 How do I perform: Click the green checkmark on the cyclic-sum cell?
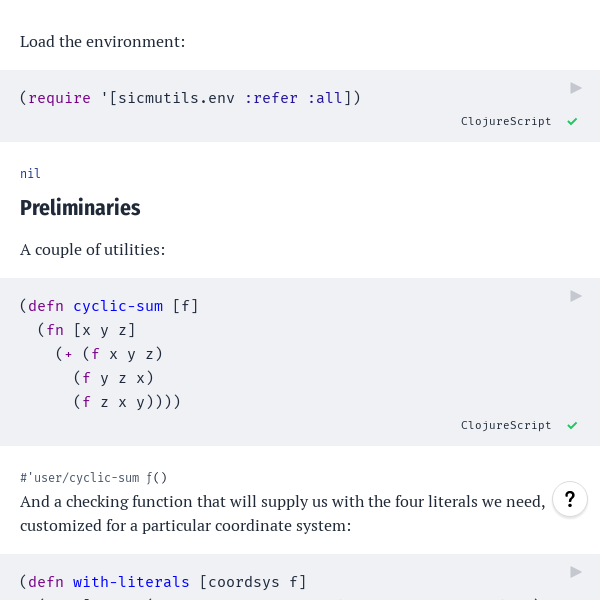point(572,425)
